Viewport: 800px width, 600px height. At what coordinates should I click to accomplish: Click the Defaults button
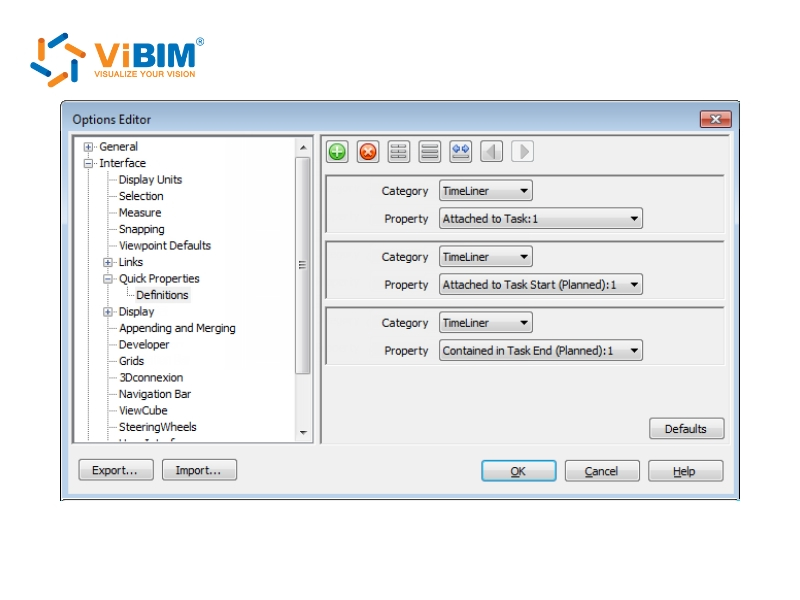pyautogui.click(x=686, y=428)
